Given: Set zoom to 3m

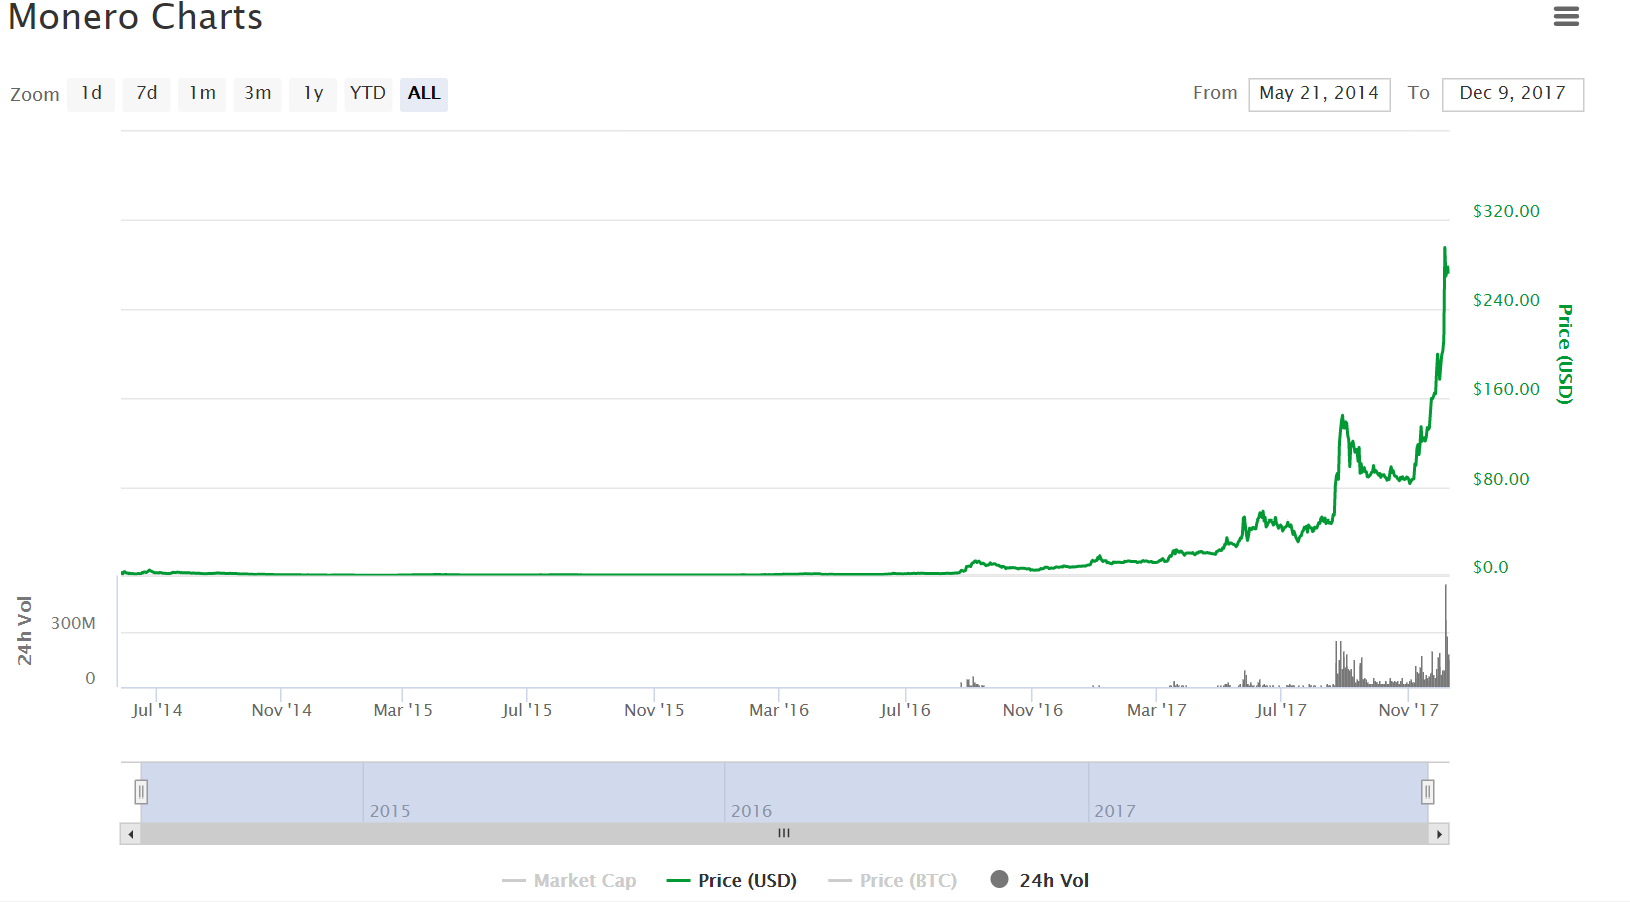Looking at the screenshot, I should (x=257, y=94).
